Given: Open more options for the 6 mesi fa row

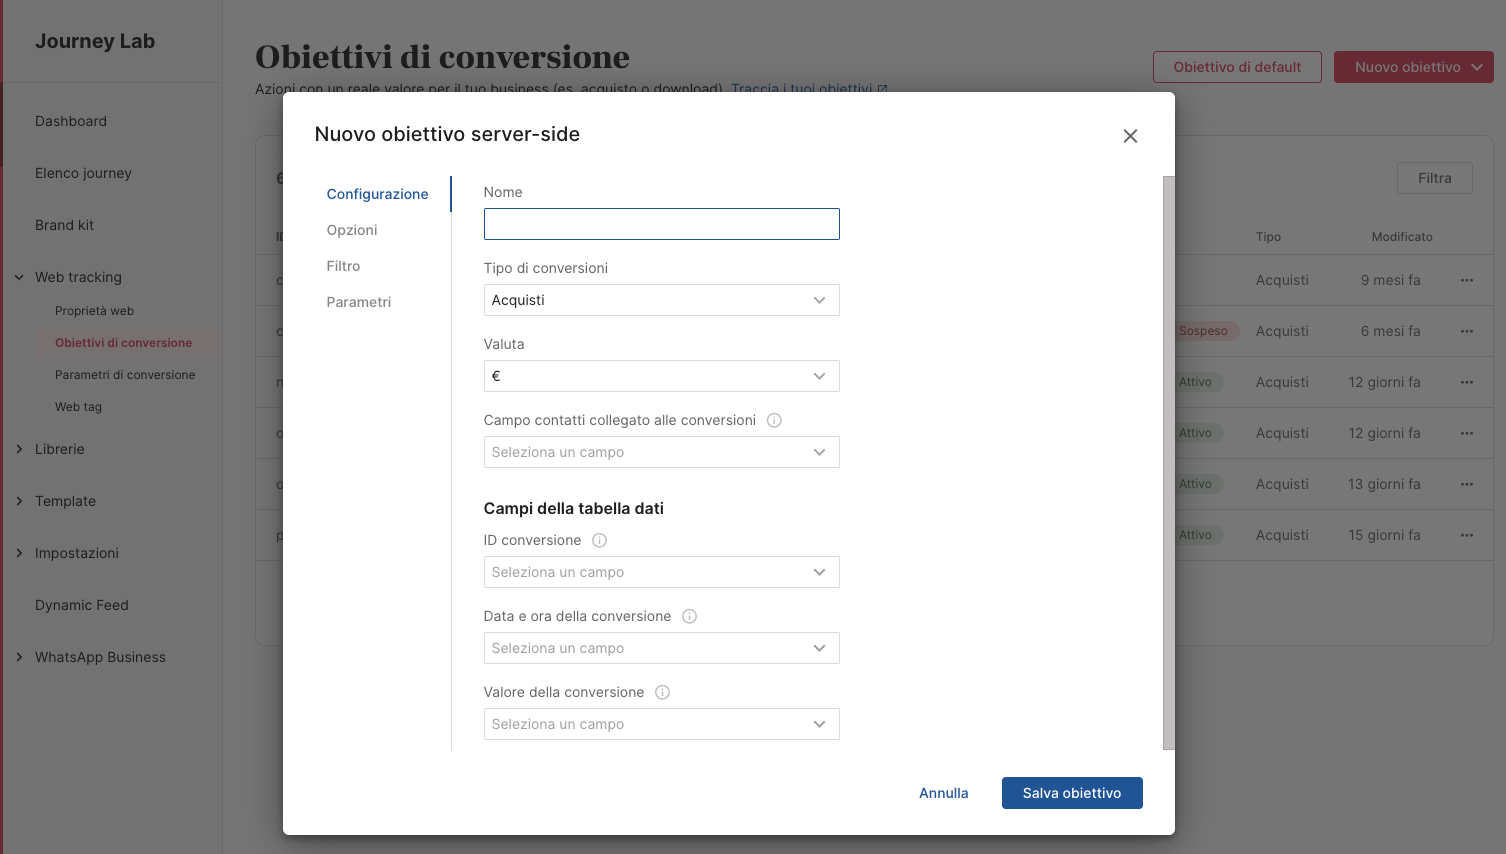Looking at the screenshot, I should (1466, 331).
